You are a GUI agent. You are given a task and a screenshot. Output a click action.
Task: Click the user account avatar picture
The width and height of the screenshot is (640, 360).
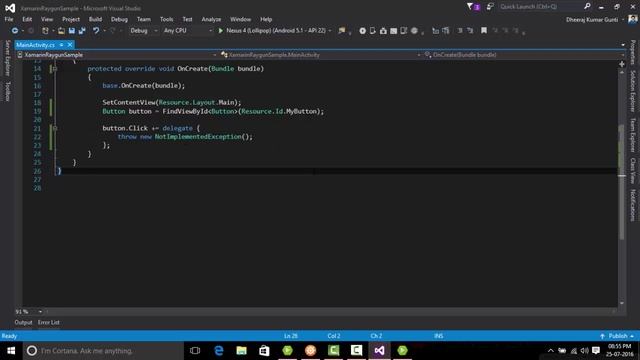(633, 19)
